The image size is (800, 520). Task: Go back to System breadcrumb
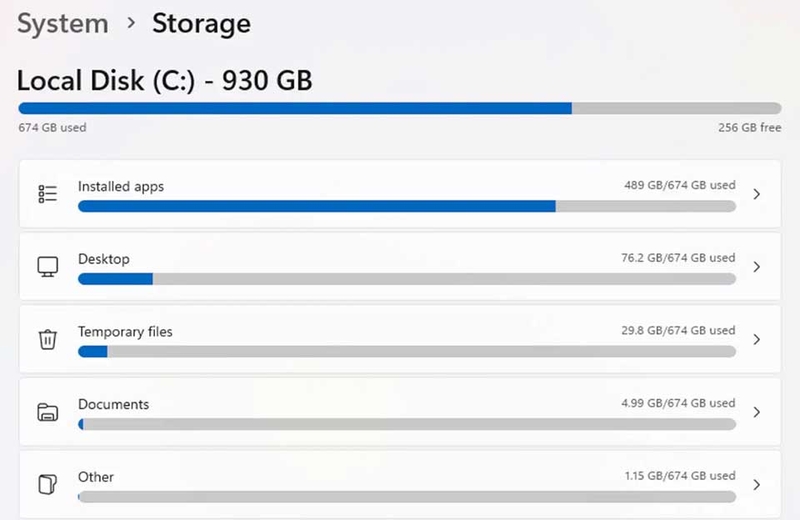click(63, 24)
